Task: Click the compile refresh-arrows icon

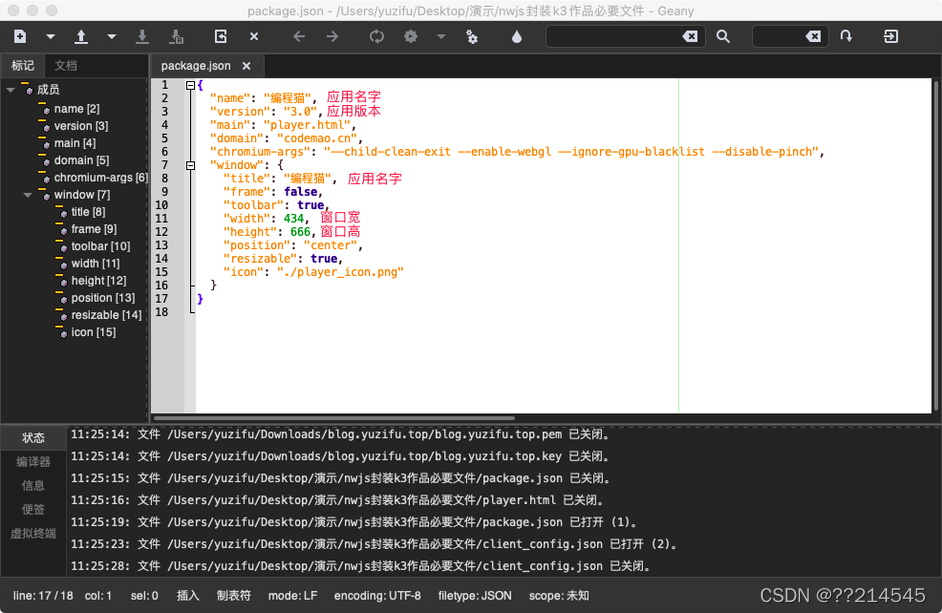Action: pos(377,37)
